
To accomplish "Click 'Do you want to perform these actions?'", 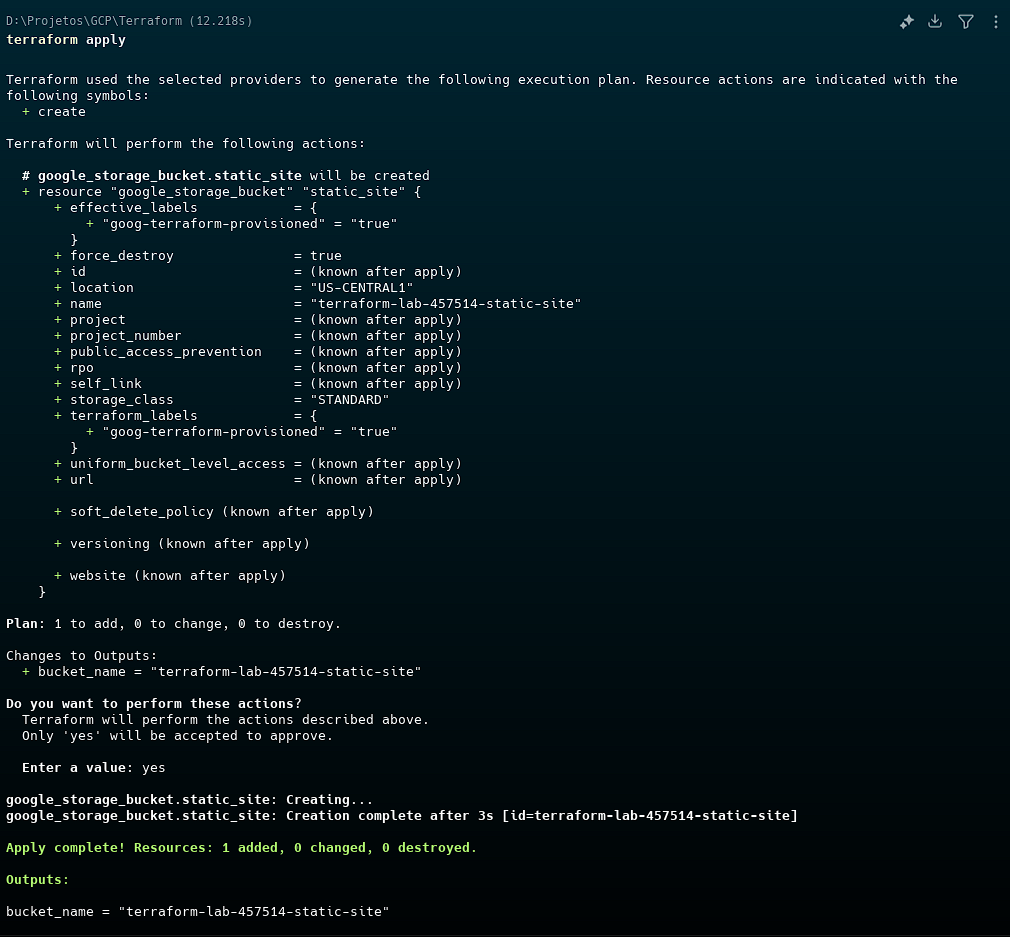I will 153,704.
